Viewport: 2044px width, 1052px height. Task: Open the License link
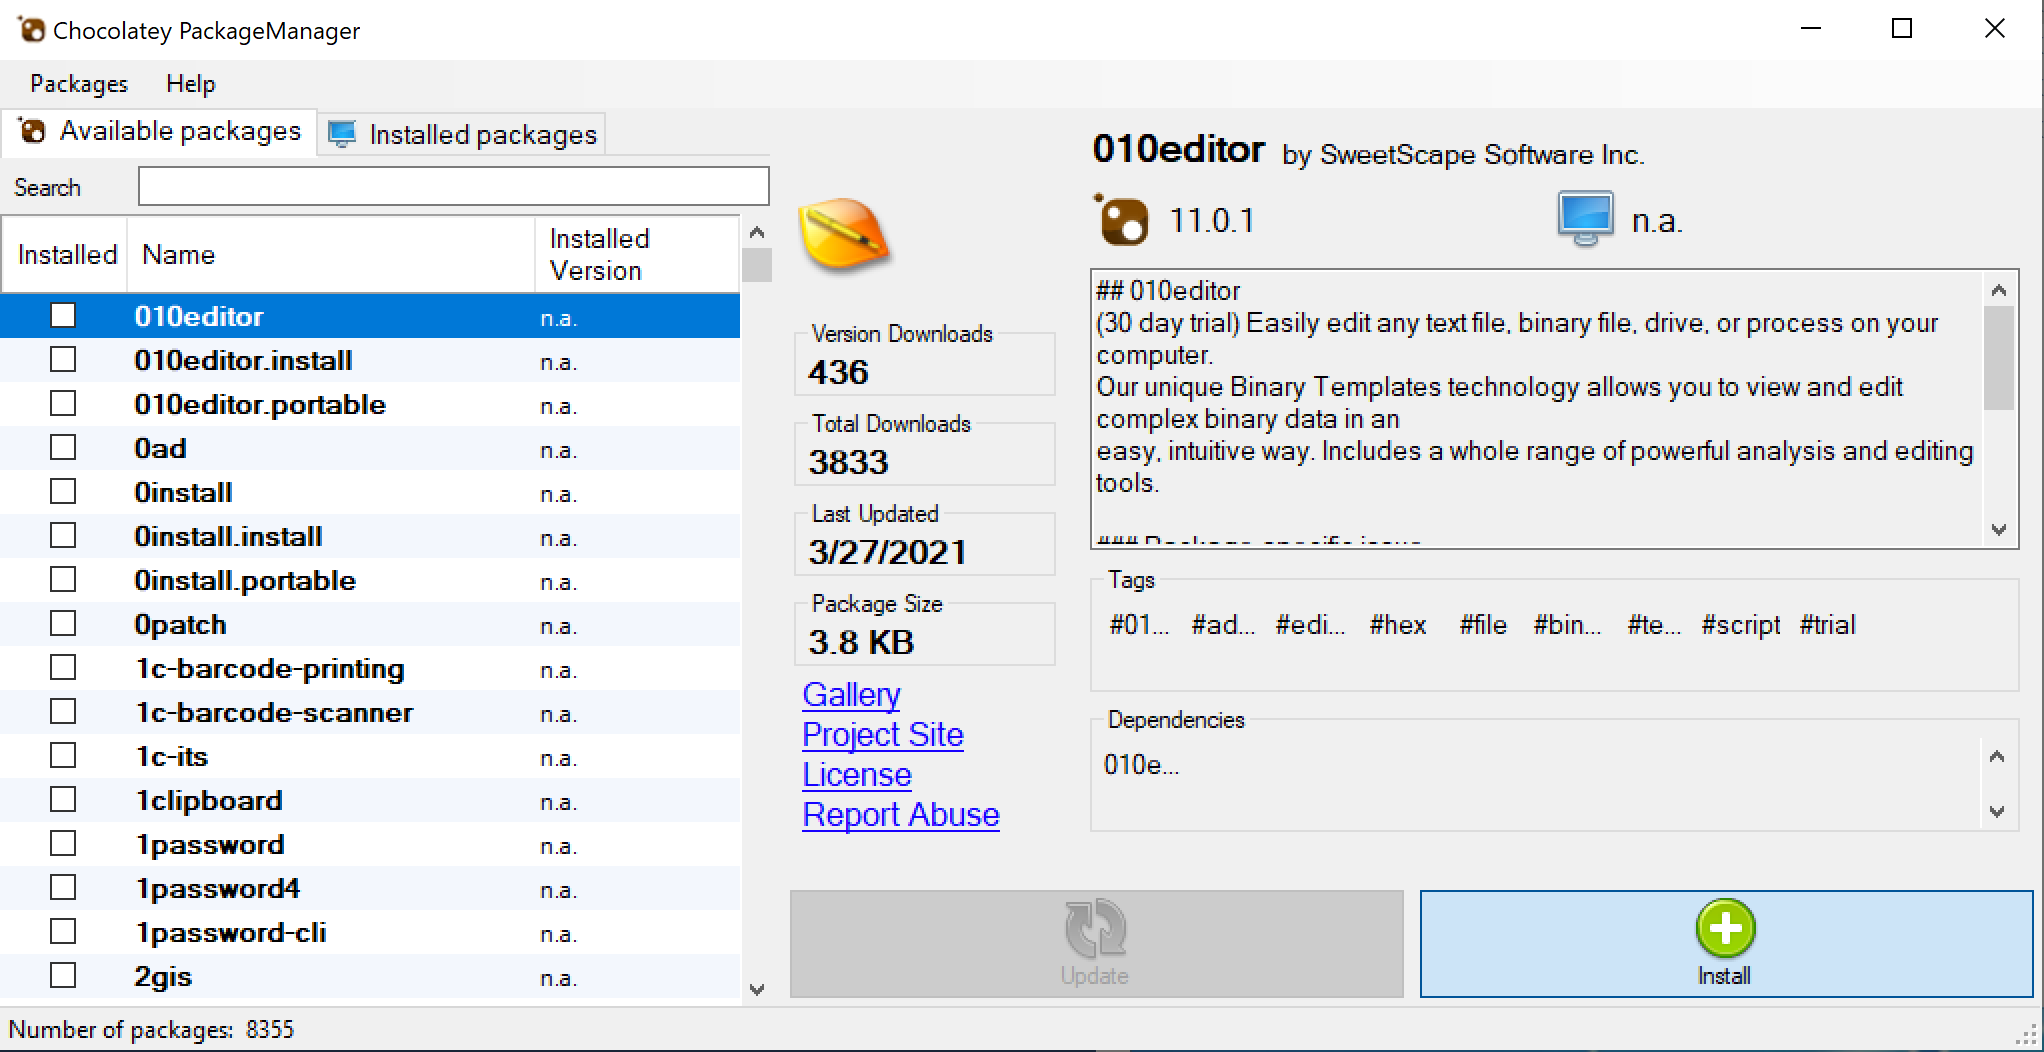pyautogui.click(x=857, y=774)
